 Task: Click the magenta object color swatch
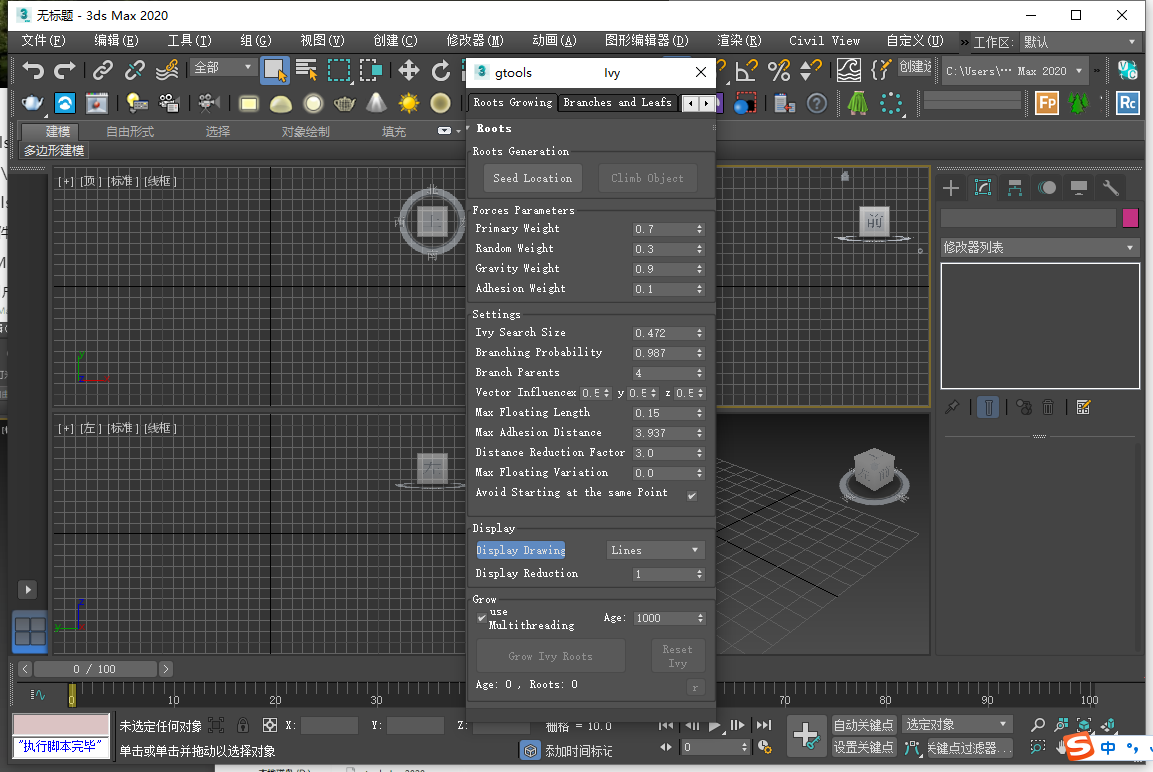[1131, 218]
